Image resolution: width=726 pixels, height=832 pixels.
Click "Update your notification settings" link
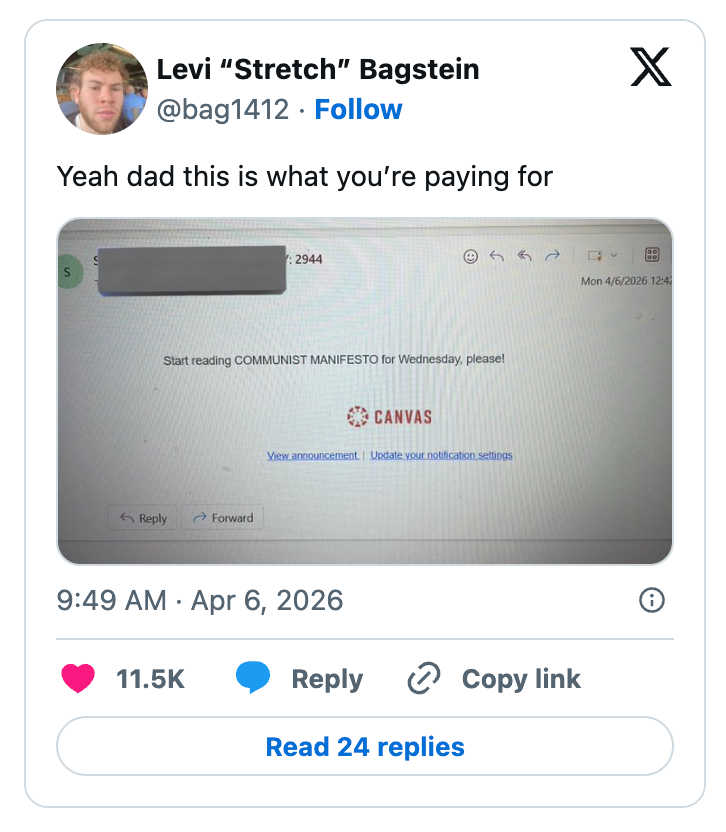point(441,456)
